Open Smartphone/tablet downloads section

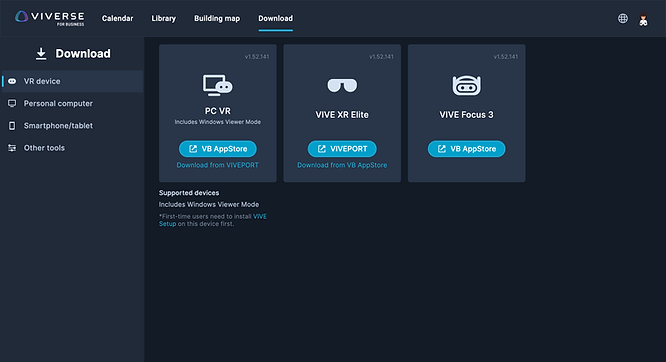pos(73,126)
